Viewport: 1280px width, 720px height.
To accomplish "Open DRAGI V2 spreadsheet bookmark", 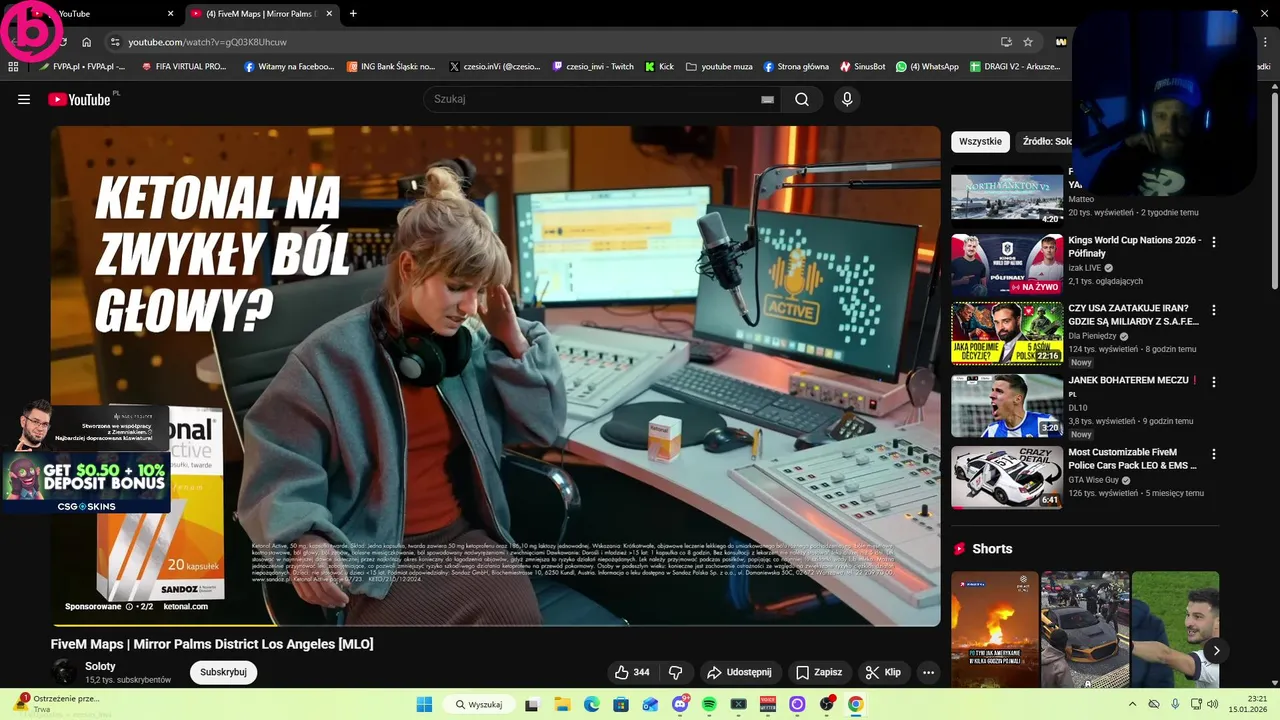I will click(x=1015, y=67).
